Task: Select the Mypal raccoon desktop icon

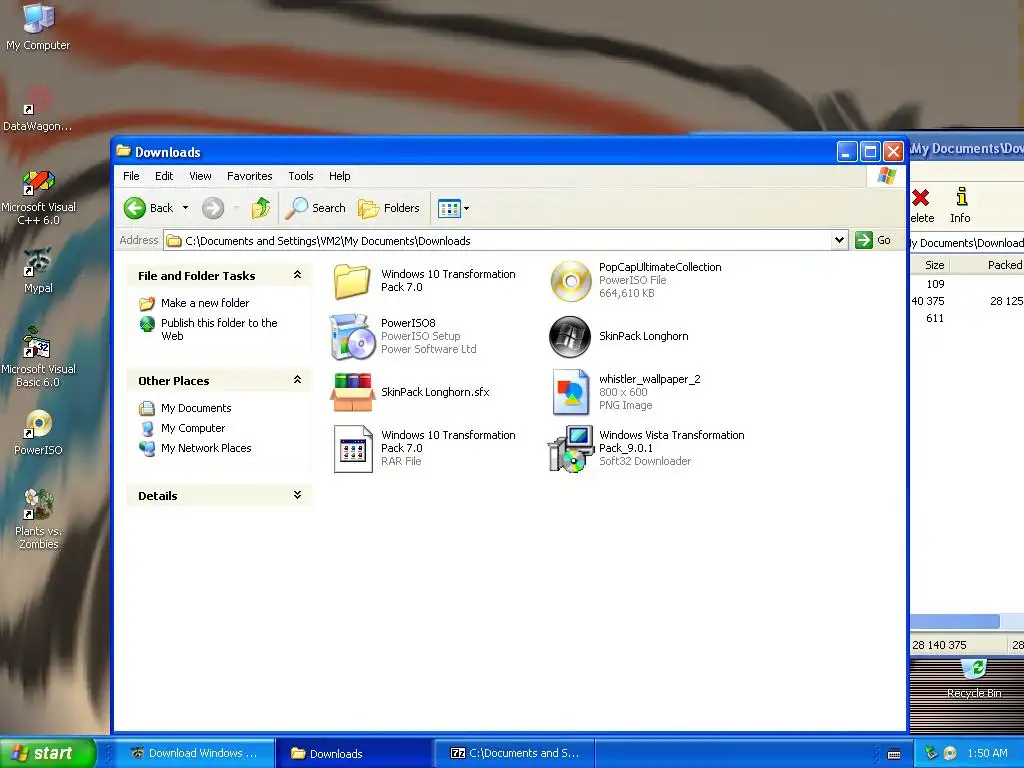Action: [x=38, y=270]
